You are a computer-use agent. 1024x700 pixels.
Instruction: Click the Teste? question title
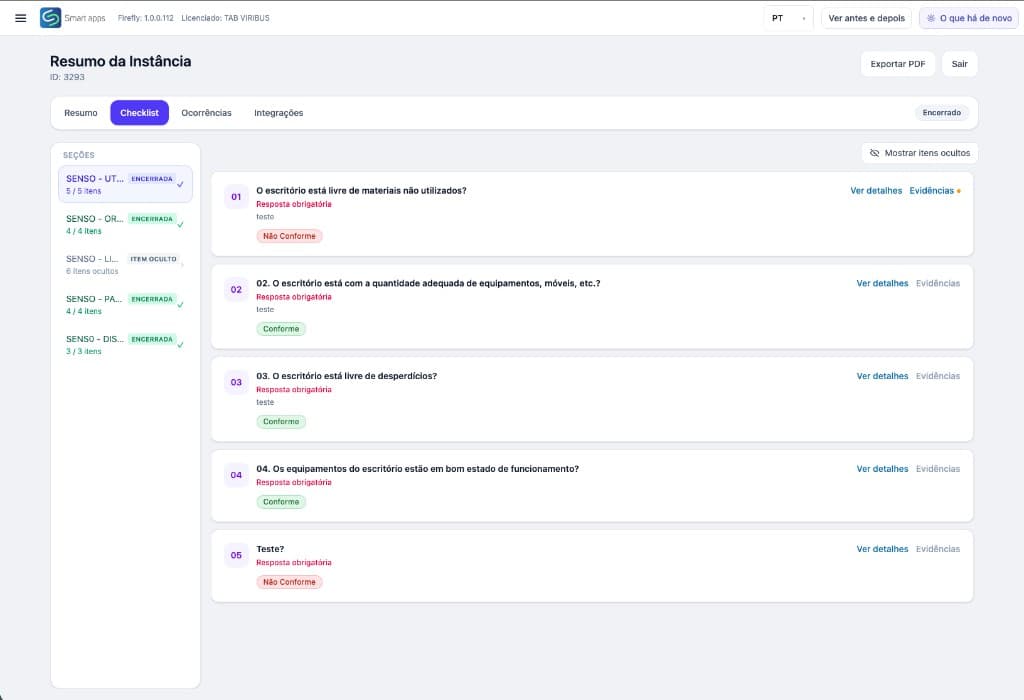pos(270,549)
